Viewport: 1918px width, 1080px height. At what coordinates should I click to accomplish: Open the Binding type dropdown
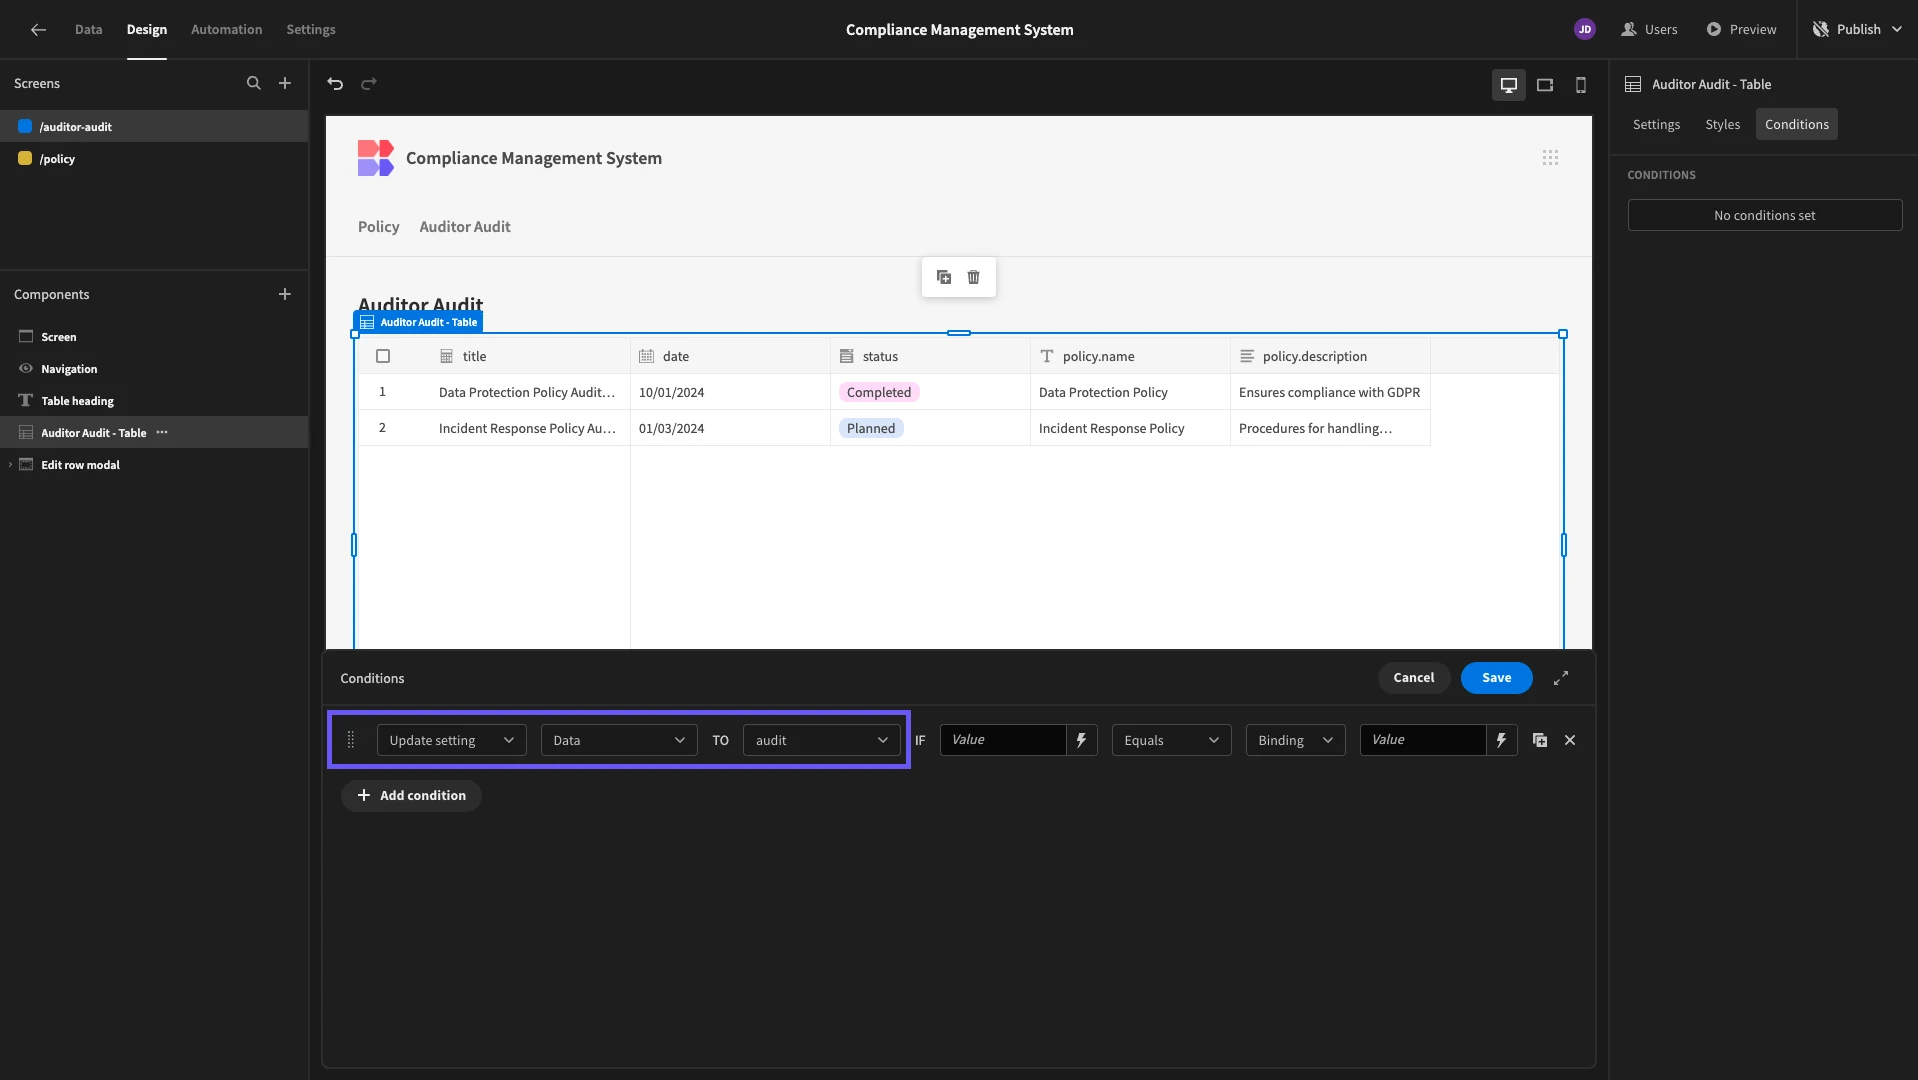1295,740
